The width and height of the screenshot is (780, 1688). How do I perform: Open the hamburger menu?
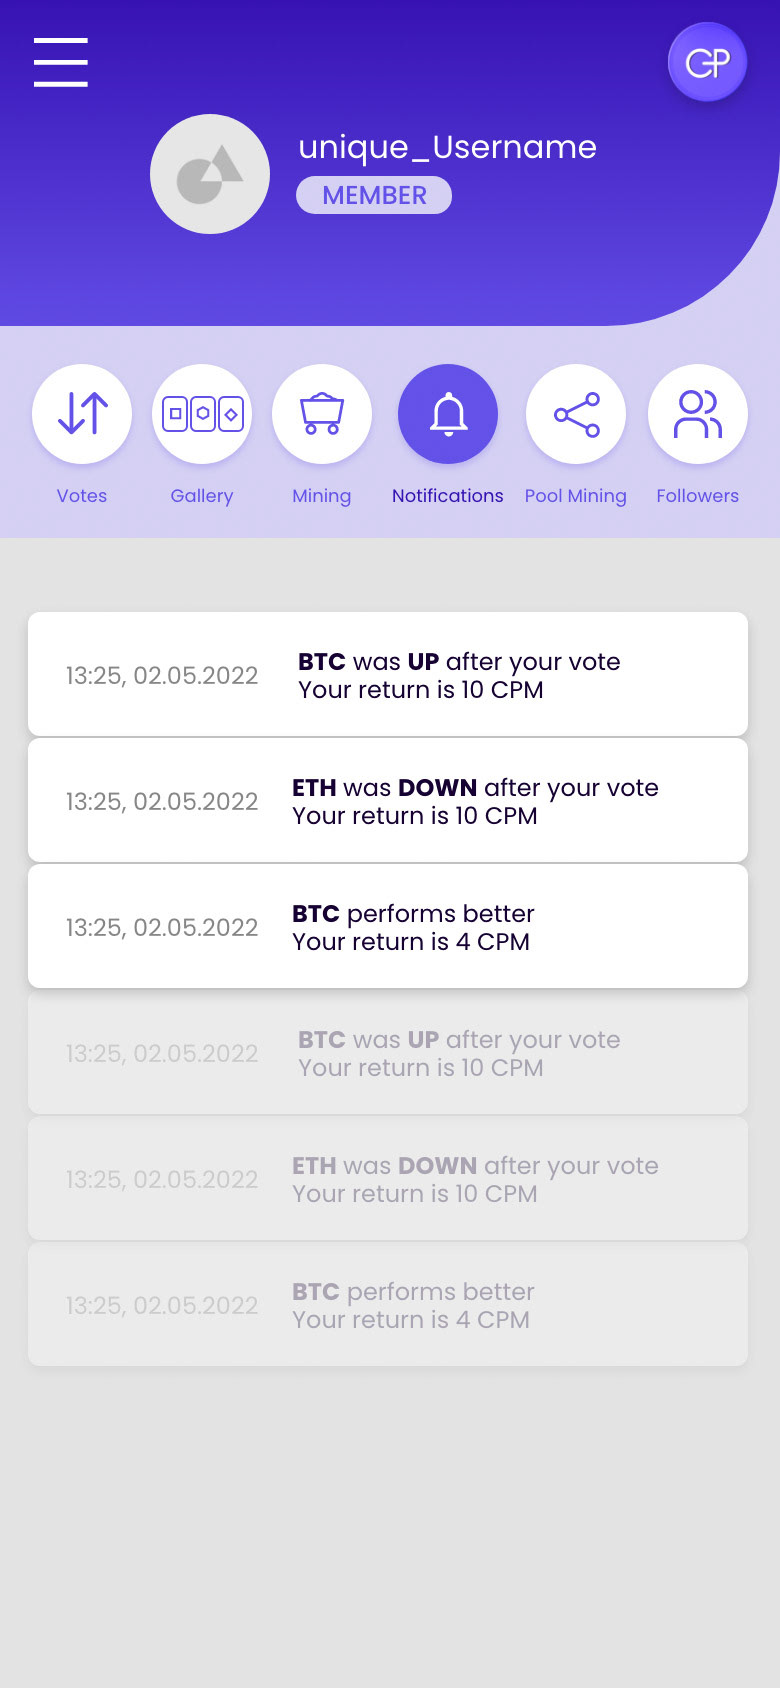coord(61,62)
